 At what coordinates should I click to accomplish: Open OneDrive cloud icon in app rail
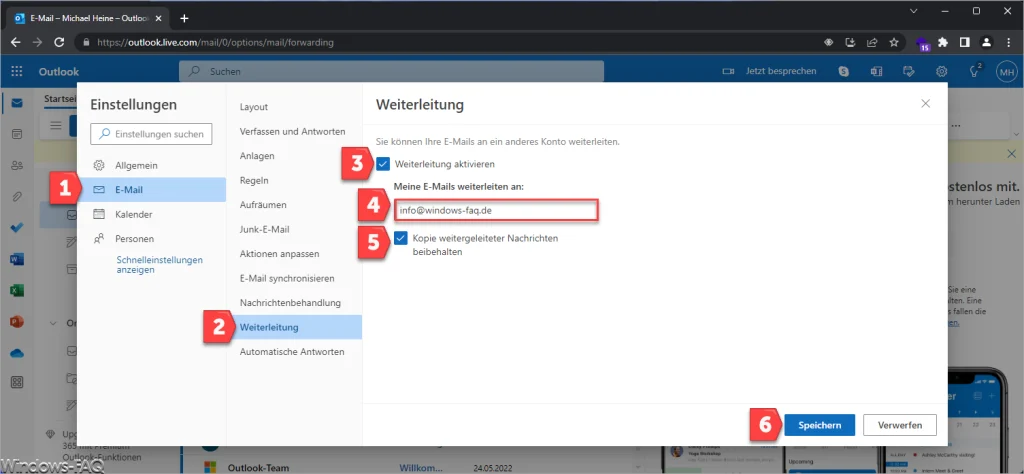(17, 353)
